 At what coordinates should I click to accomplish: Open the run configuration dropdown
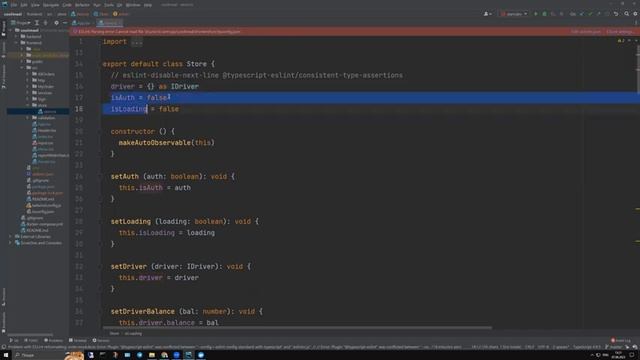(x=514, y=14)
